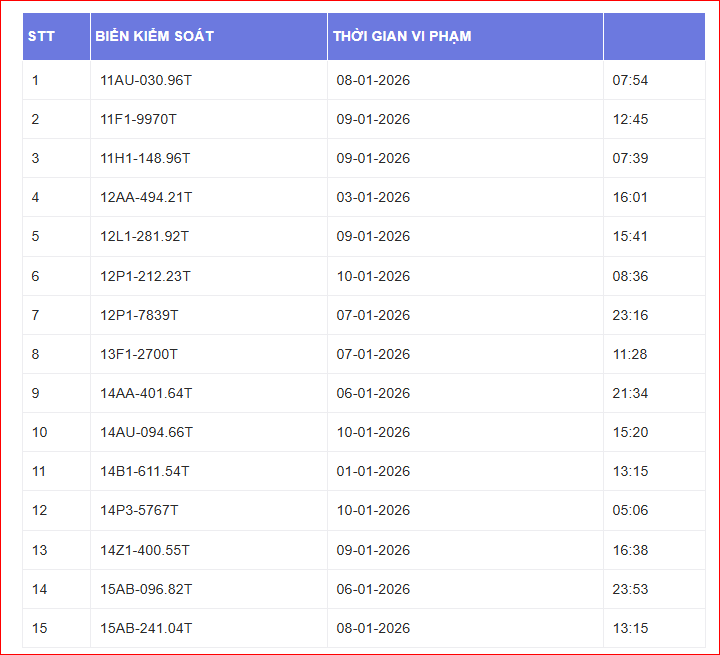Click plate 14AU-094.66T cell
The image size is (720, 655).
[146, 432]
